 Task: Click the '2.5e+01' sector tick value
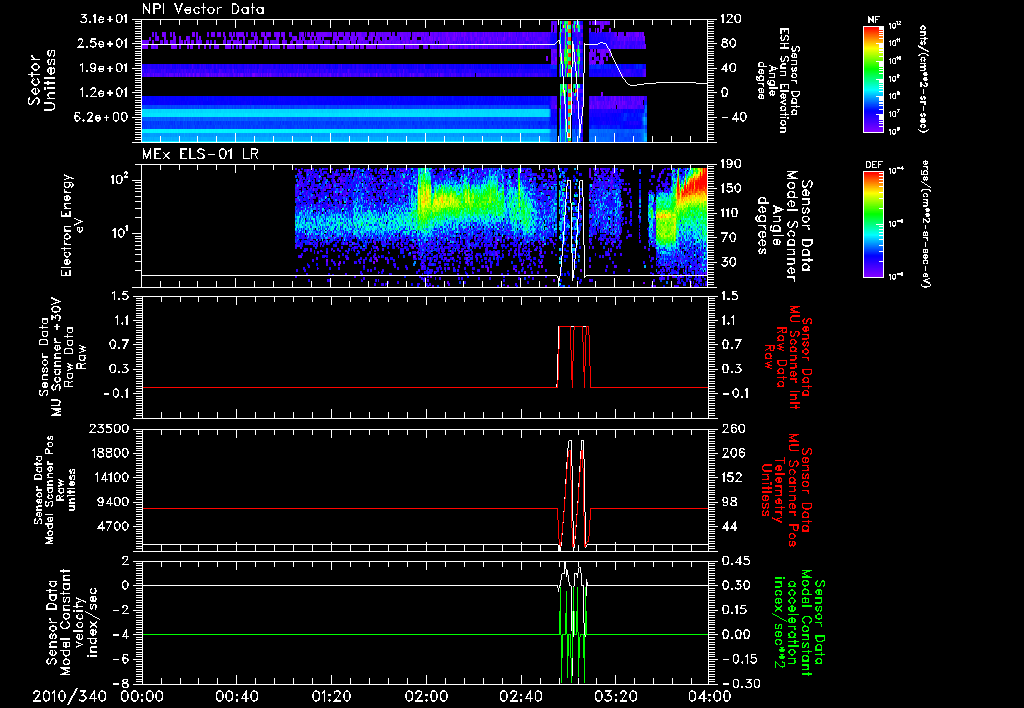(x=104, y=43)
